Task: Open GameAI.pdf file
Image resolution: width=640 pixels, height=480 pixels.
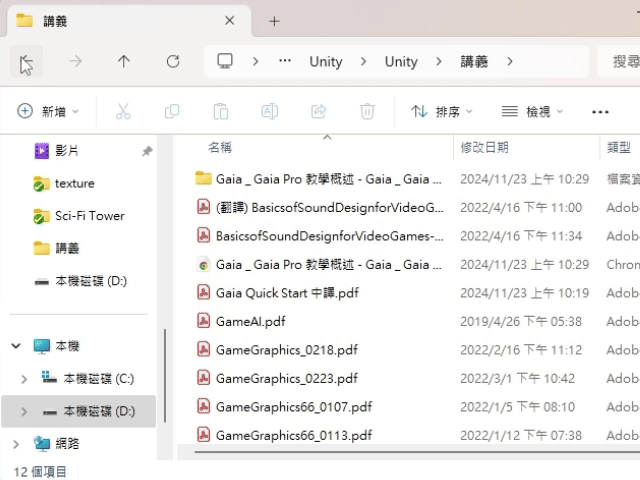Action: pyautogui.click(x=250, y=322)
